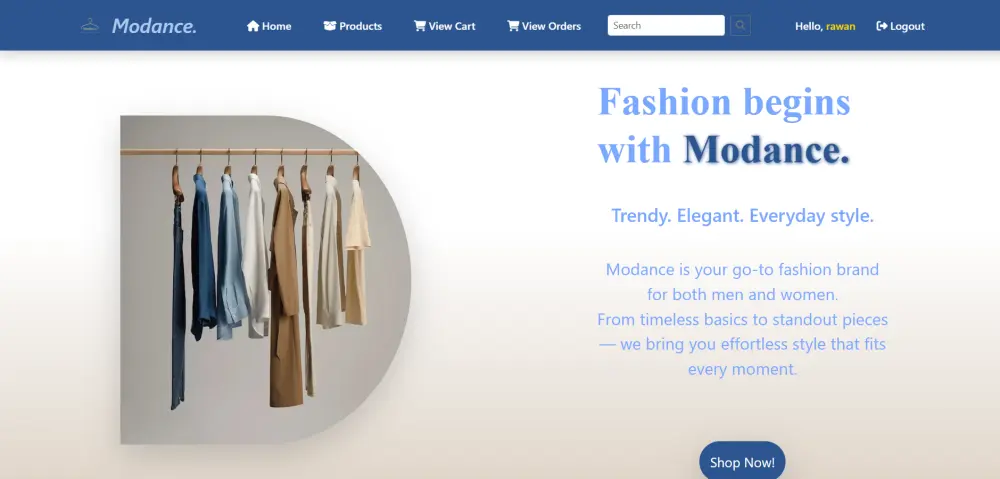Screen dimensions: 1000x479
Task: Click the box icon beside Products
Action: click(330, 26)
